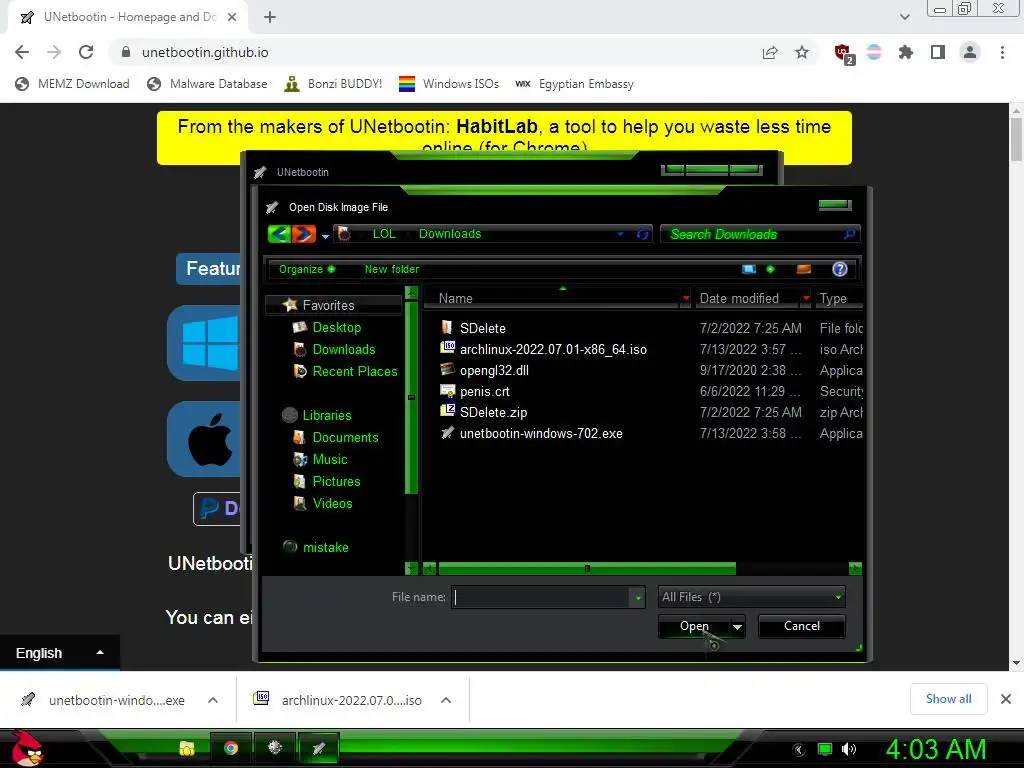Click Chrome back navigation arrow
1024x768 pixels.
(22, 52)
